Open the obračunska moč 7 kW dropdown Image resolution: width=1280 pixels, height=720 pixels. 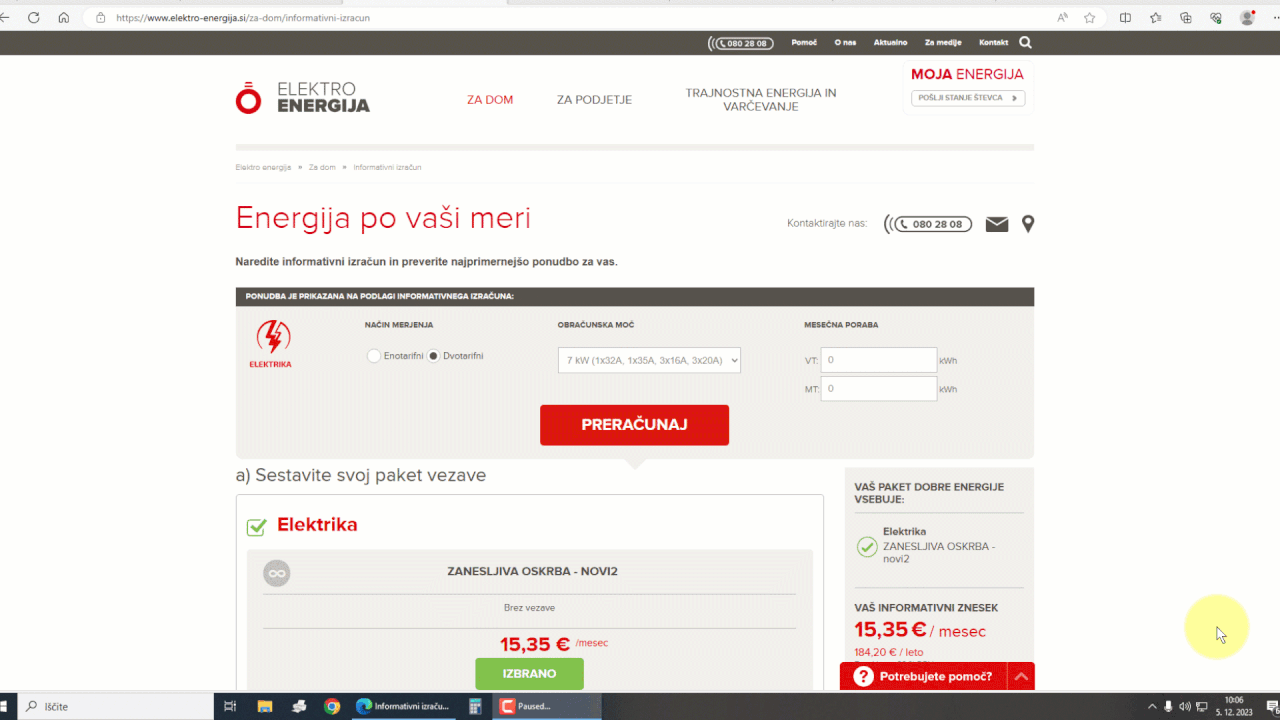click(x=649, y=360)
